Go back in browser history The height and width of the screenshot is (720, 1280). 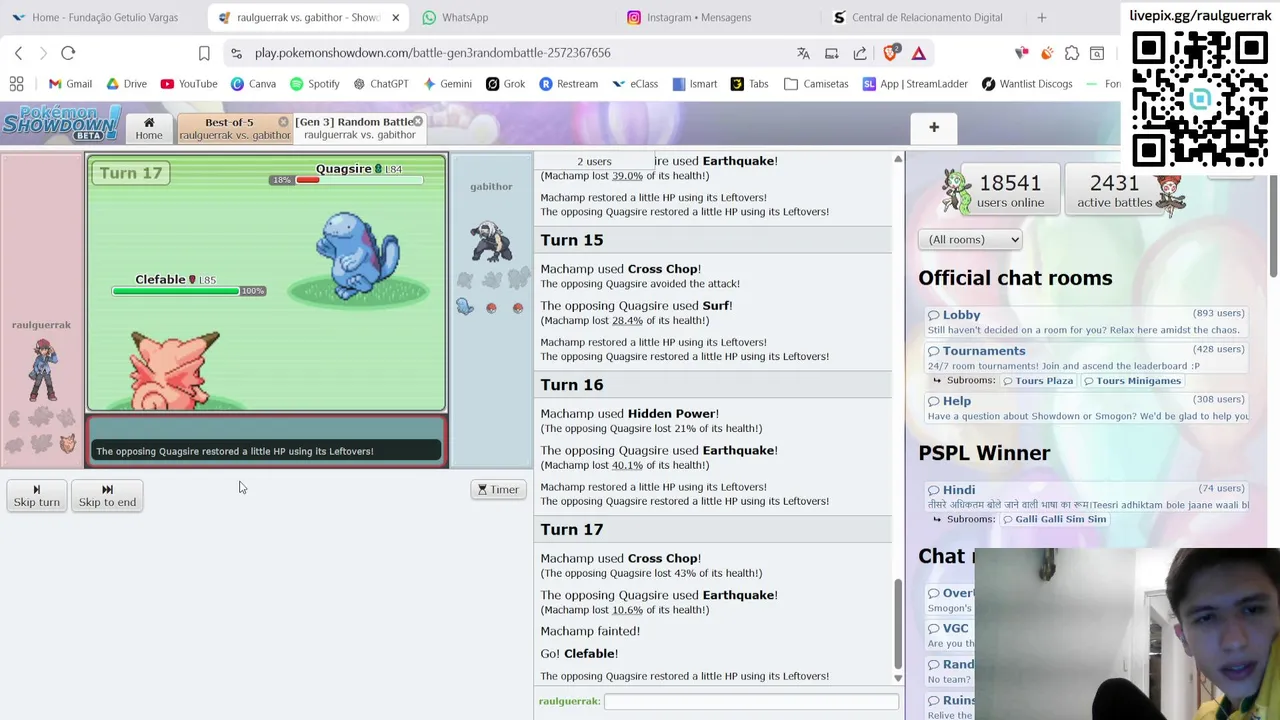pos(18,53)
